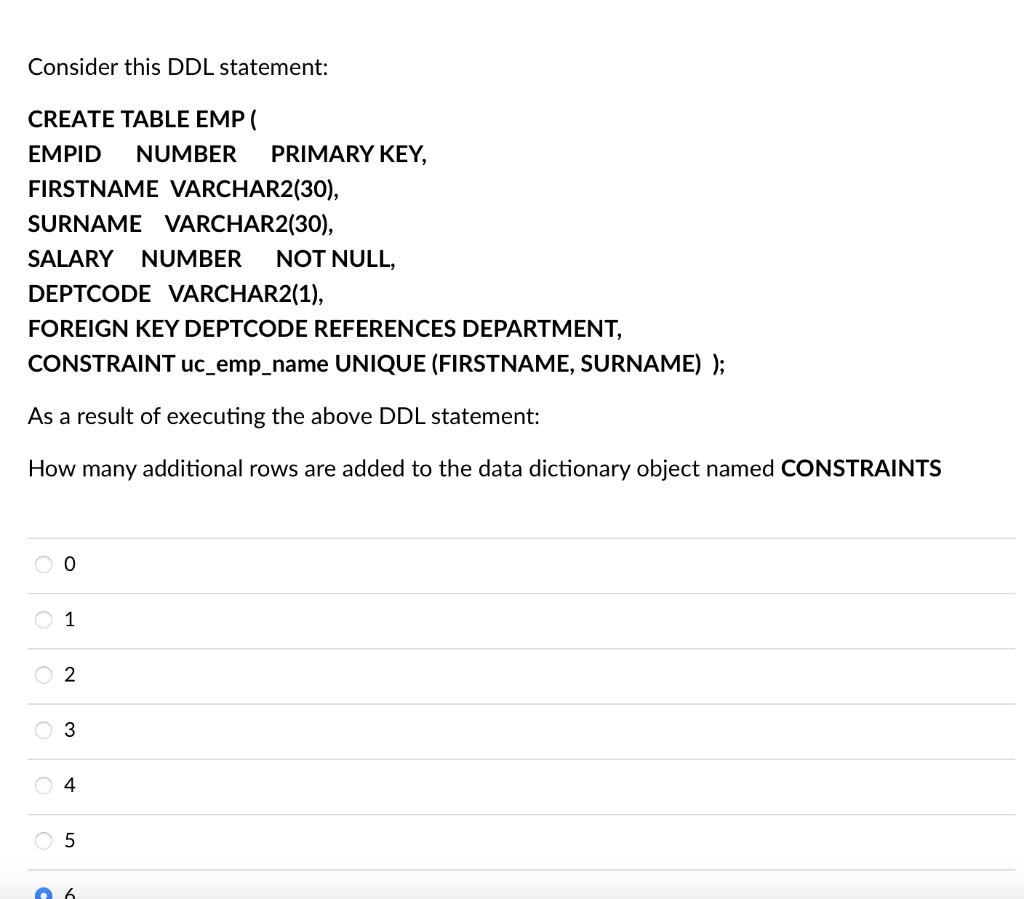Click the partially visible option 6 label
Viewport: 1024px width, 899px height.
tap(68, 893)
